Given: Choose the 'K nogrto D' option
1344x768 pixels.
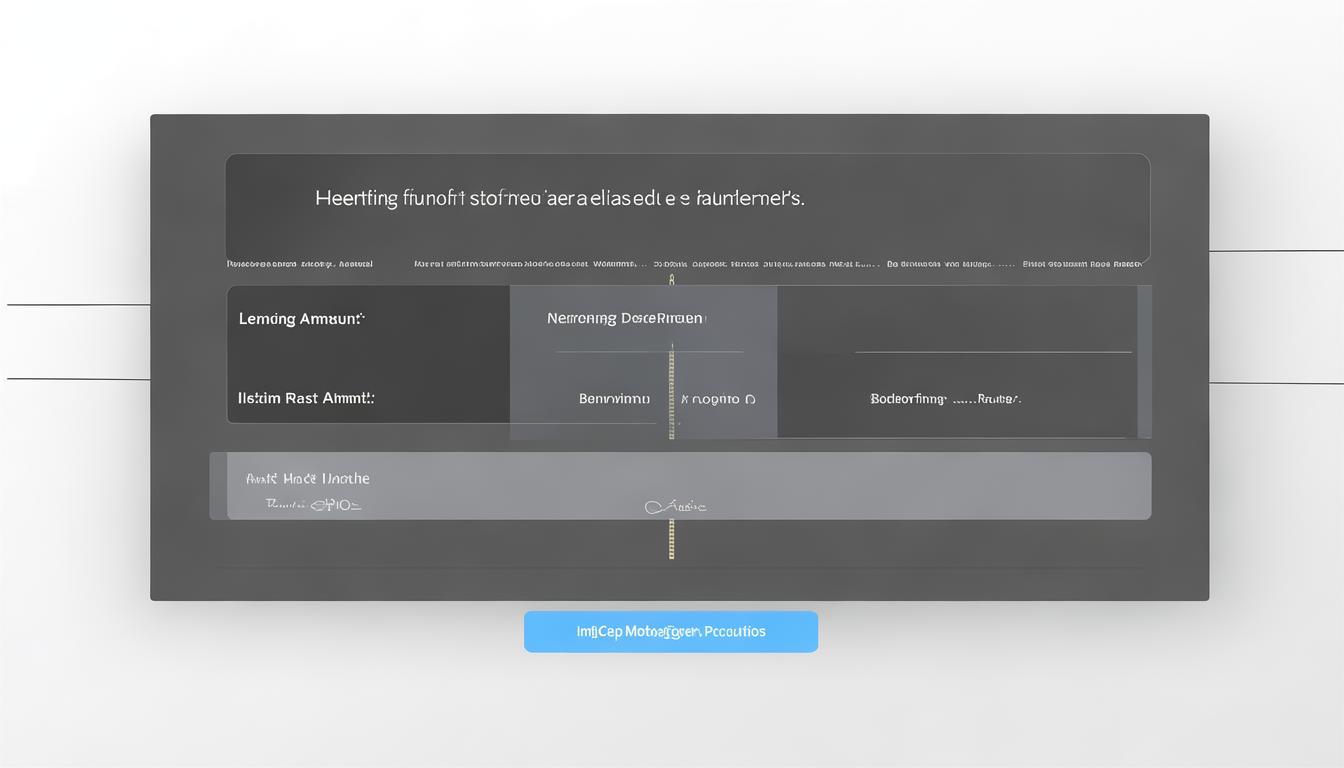Looking at the screenshot, I should coord(718,399).
